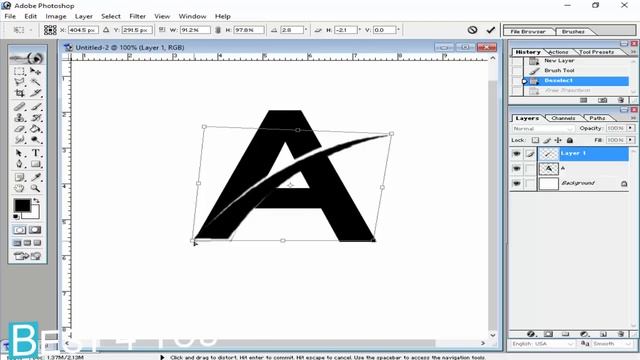This screenshot has width=640, height=360.
Task: Select the Slice tool
Action: tap(36, 93)
